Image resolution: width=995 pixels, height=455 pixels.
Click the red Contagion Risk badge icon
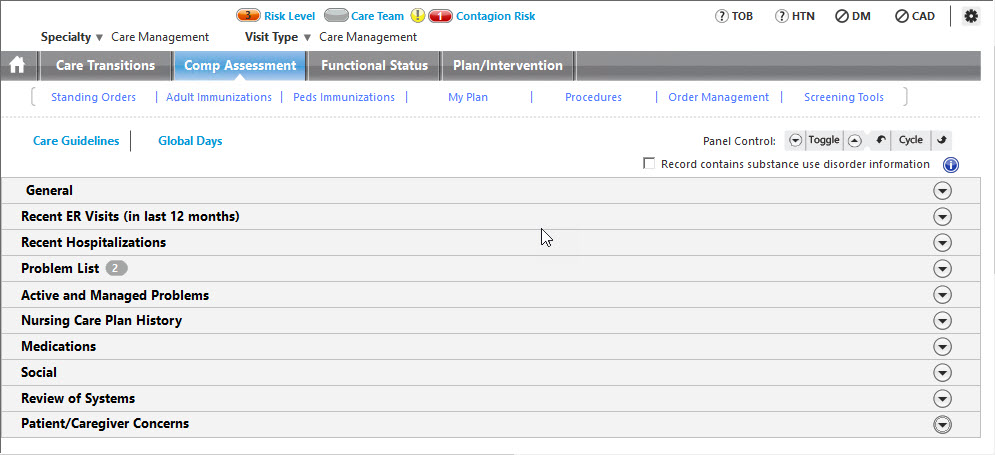[440, 16]
